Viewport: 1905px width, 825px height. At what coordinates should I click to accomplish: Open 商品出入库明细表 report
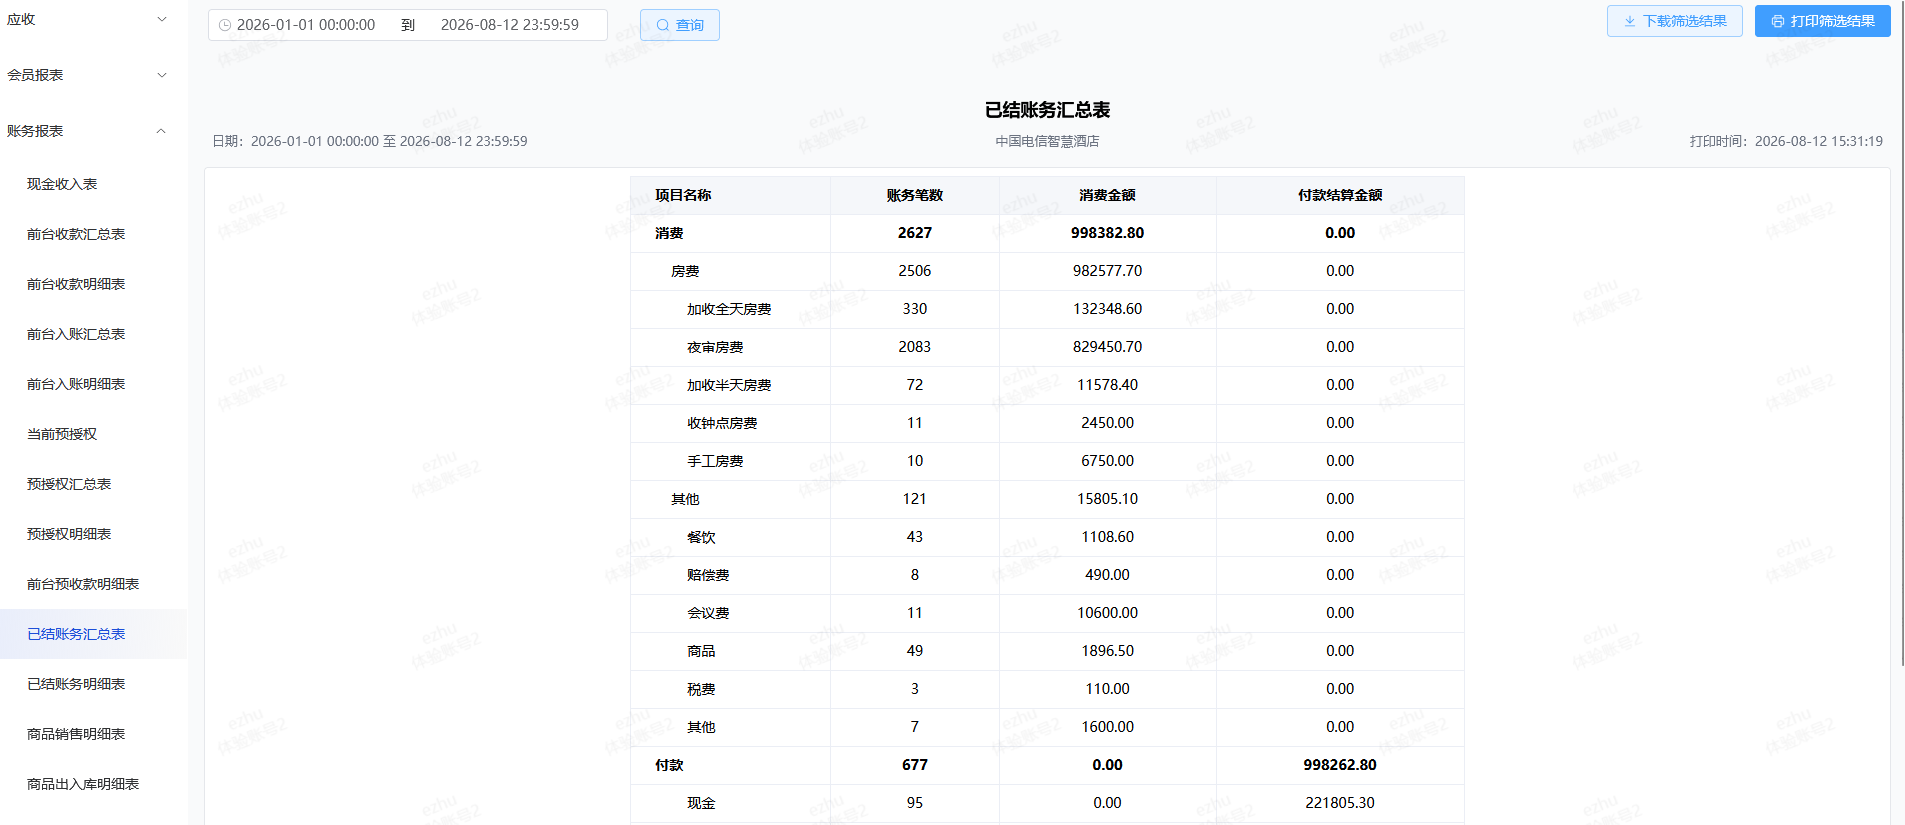(83, 784)
